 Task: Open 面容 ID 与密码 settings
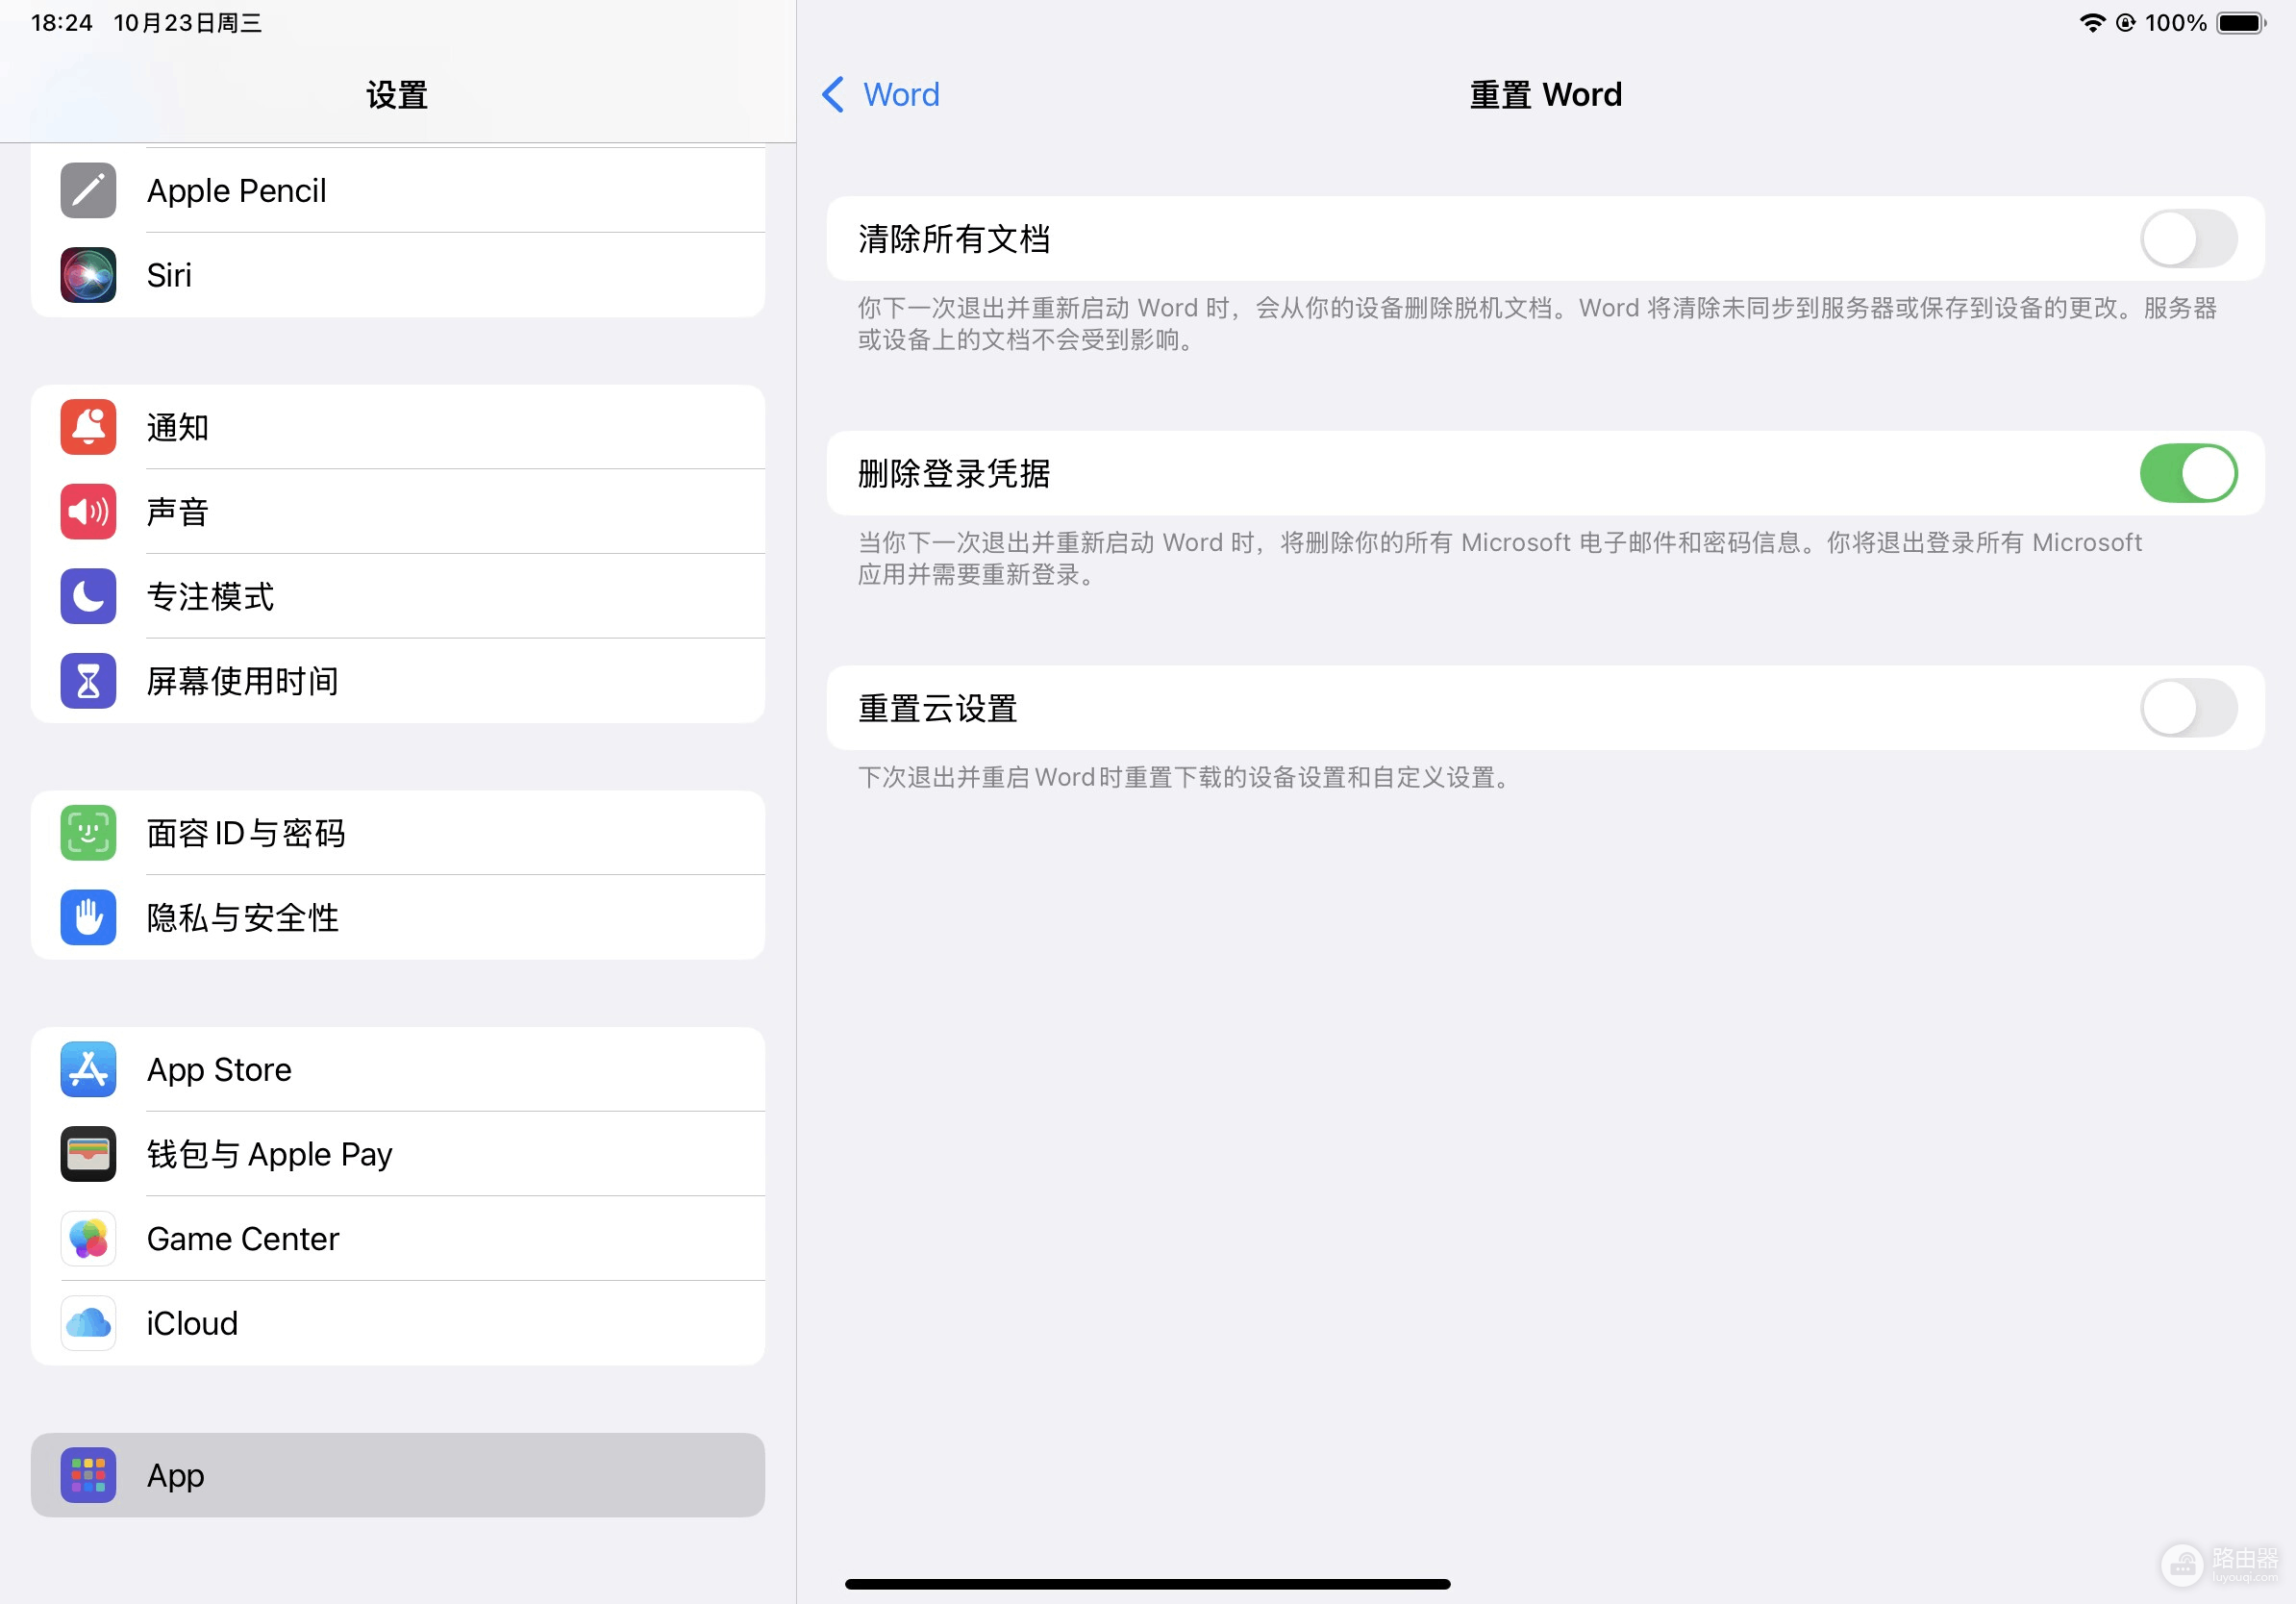(398, 833)
